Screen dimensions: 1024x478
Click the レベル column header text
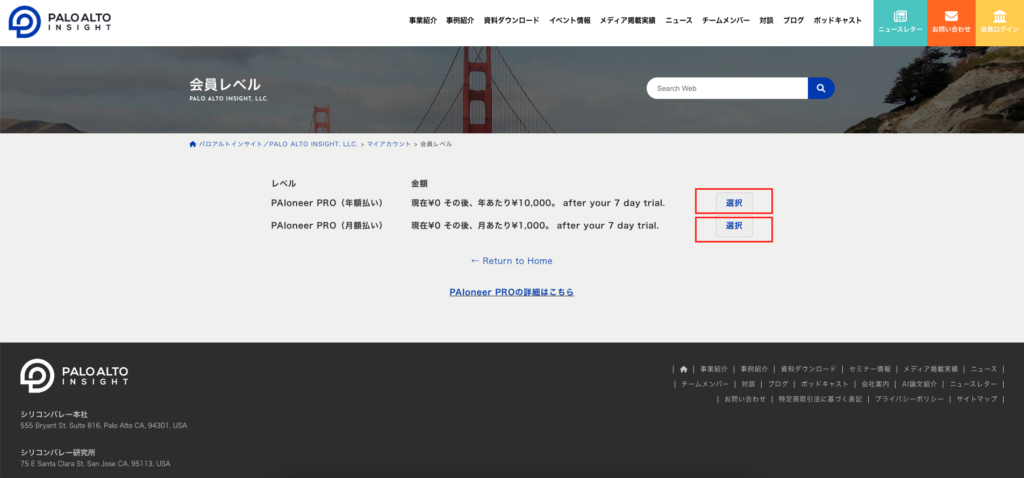point(283,183)
